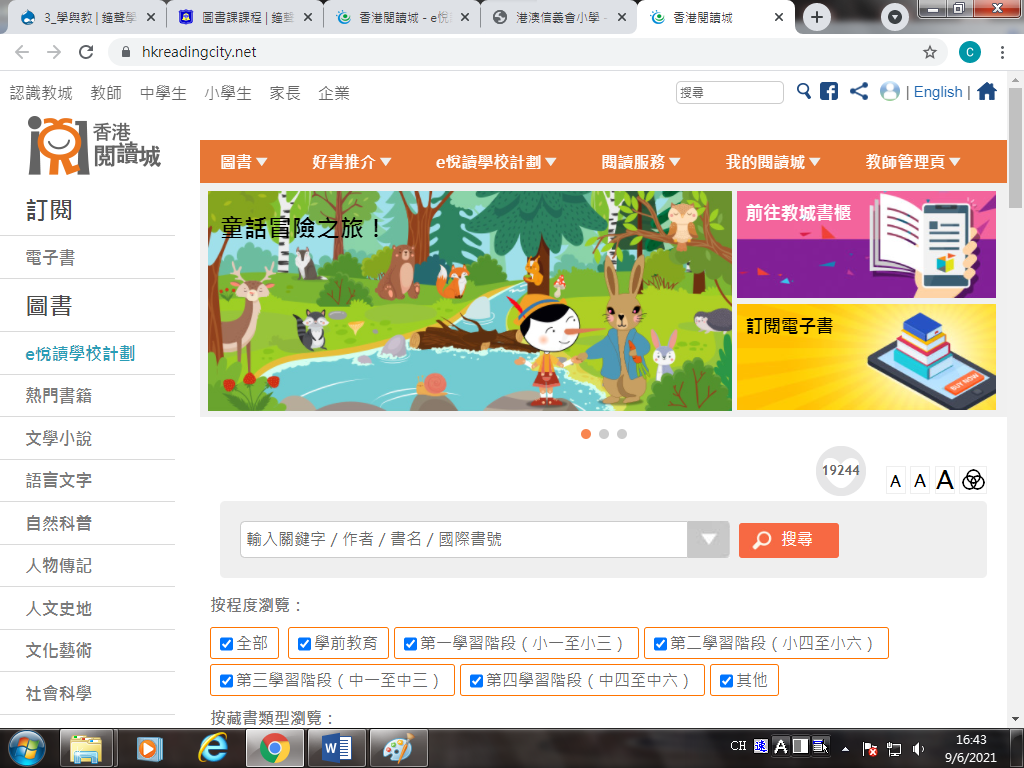Open the 認識教城 top link

pos(41,93)
